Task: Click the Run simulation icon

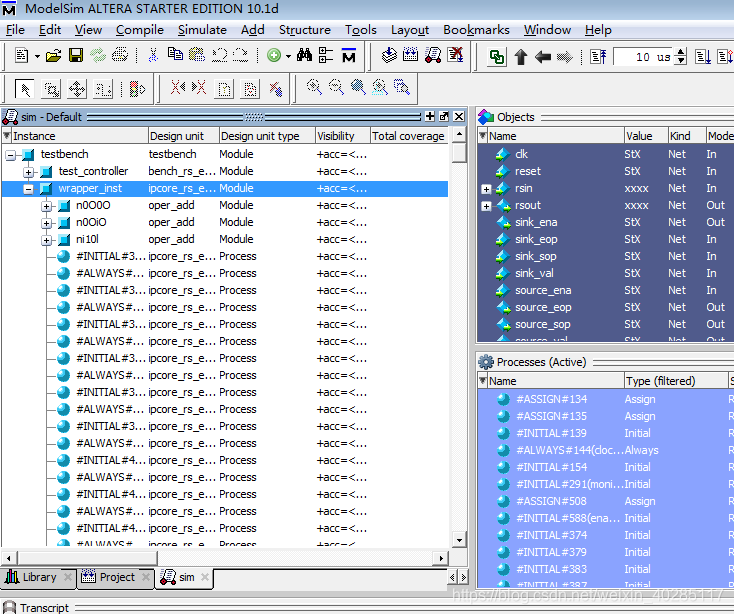Action: click(703, 57)
